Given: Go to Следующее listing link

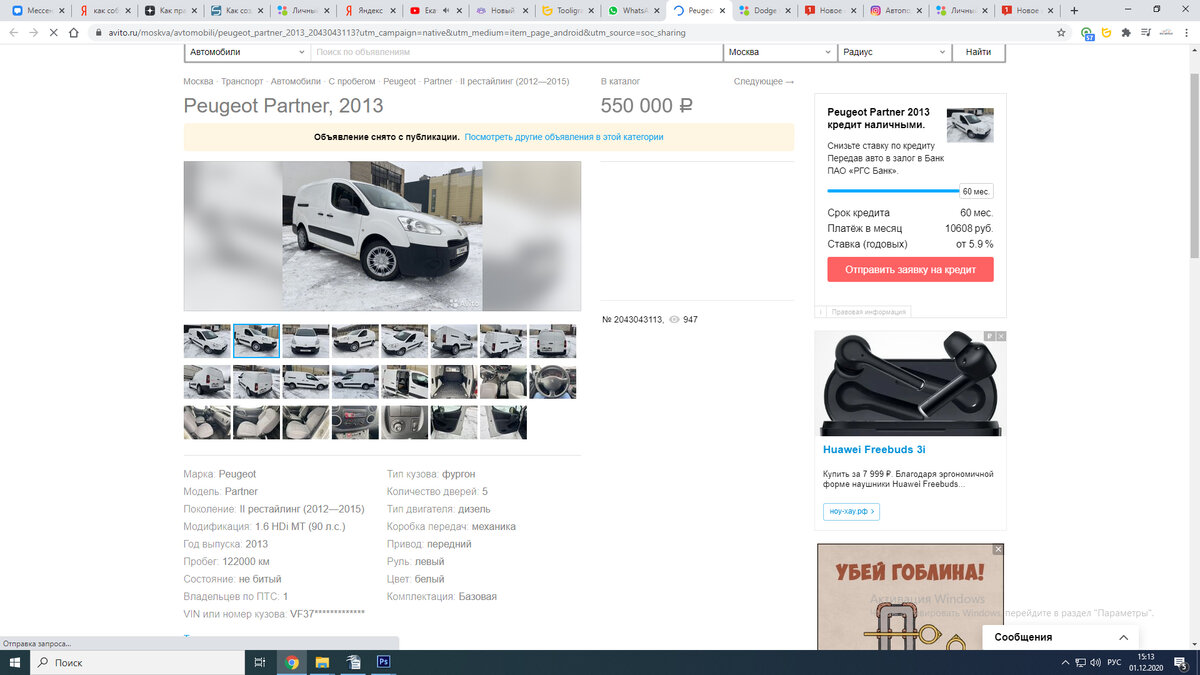Looking at the screenshot, I should [764, 81].
